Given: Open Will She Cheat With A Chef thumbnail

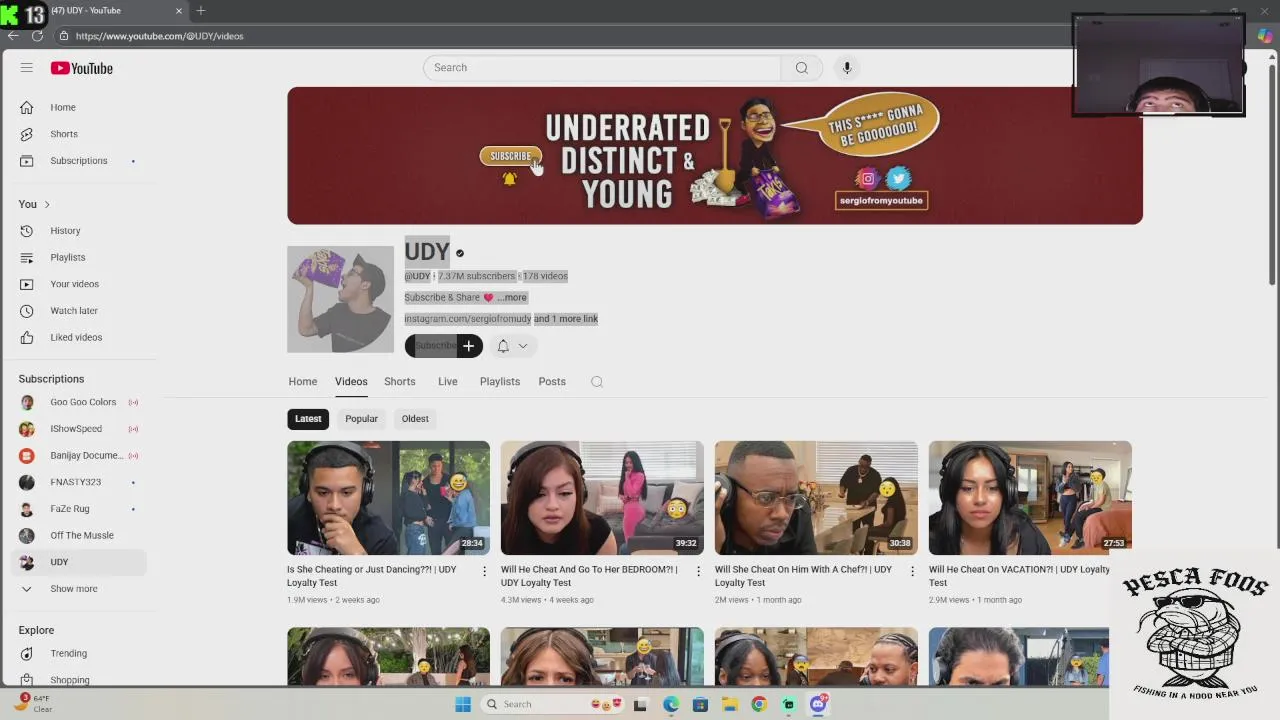Looking at the screenshot, I should point(816,498).
